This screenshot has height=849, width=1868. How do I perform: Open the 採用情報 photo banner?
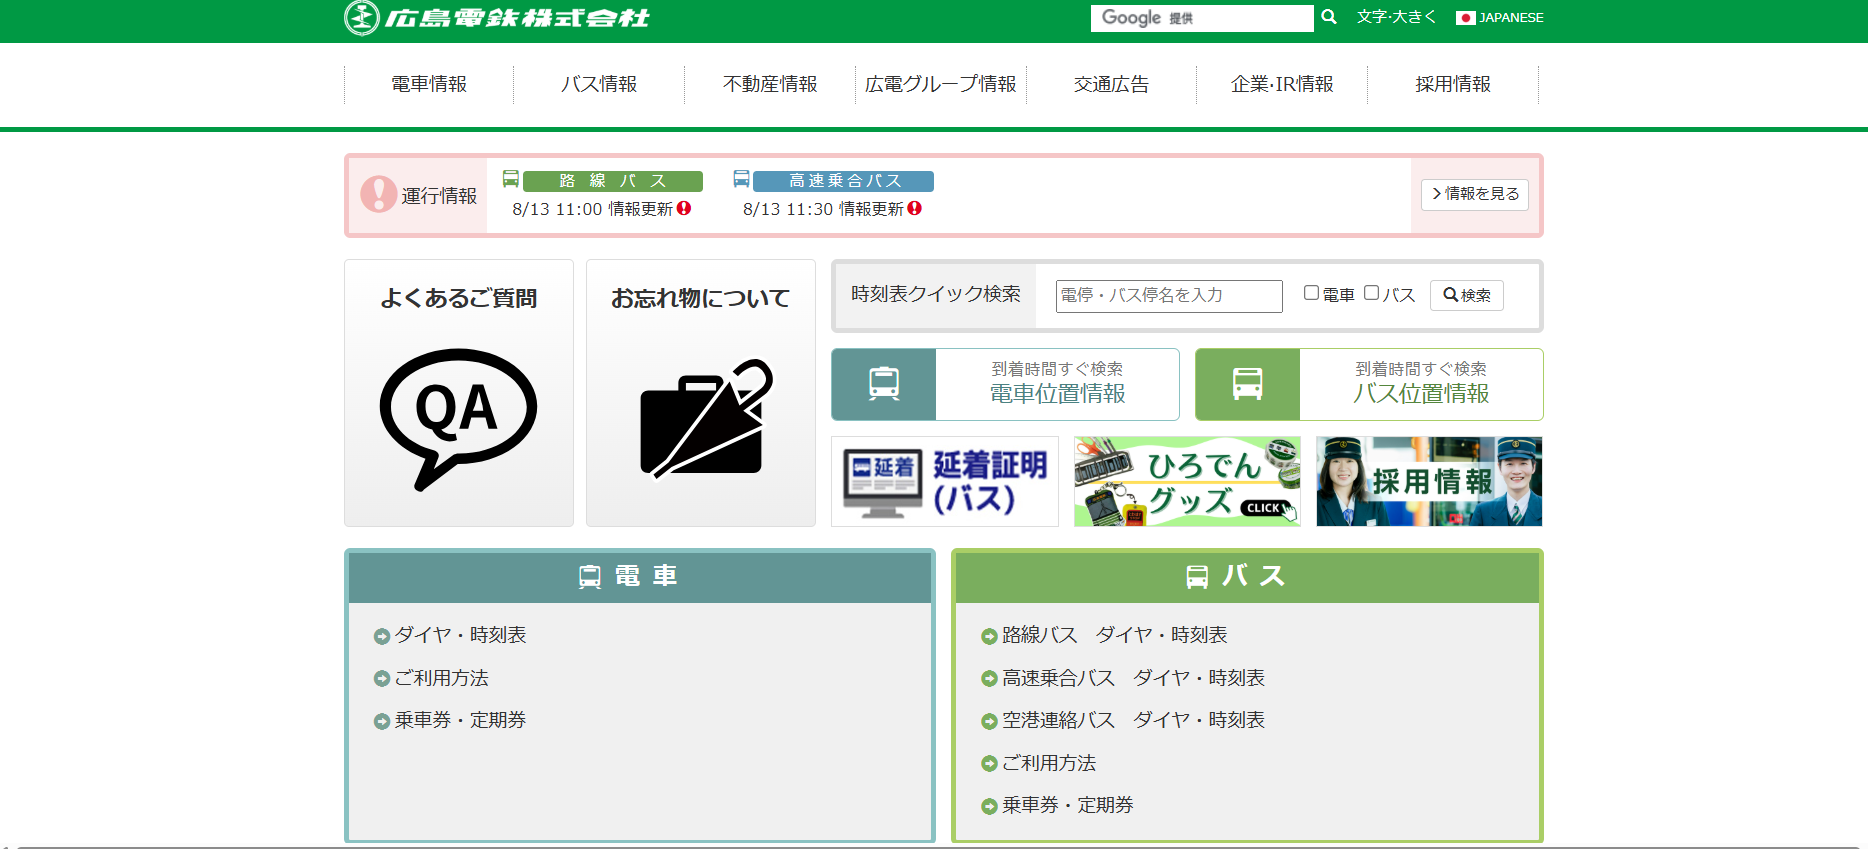click(1429, 481)
